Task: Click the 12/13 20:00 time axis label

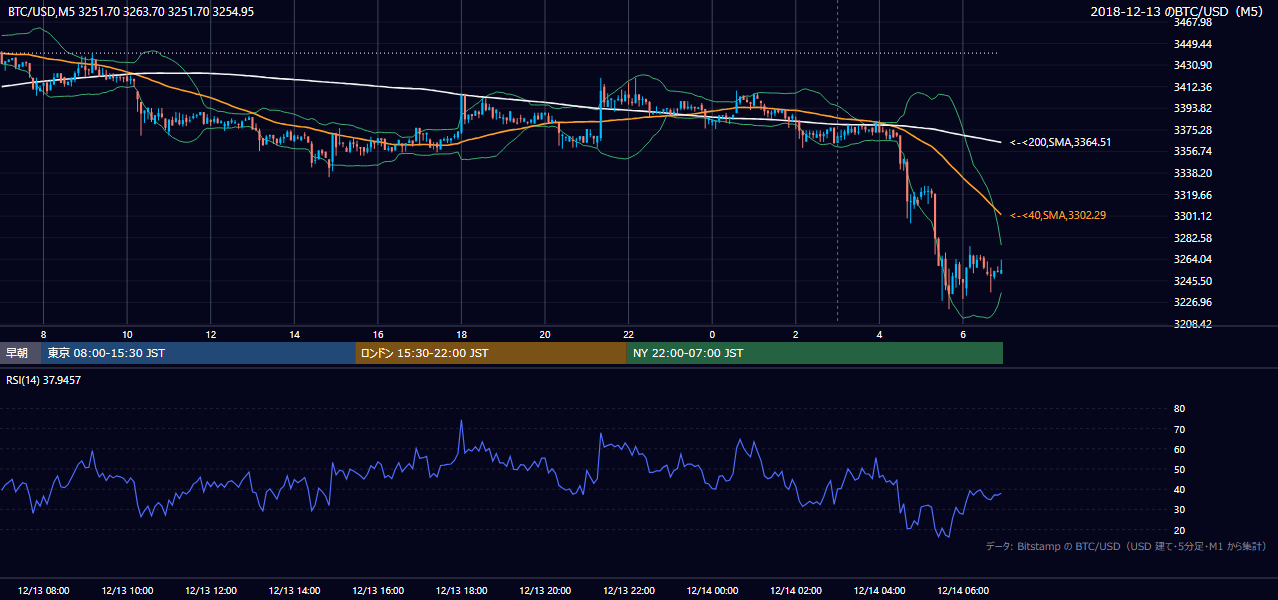Action: [x=545, y=591]
